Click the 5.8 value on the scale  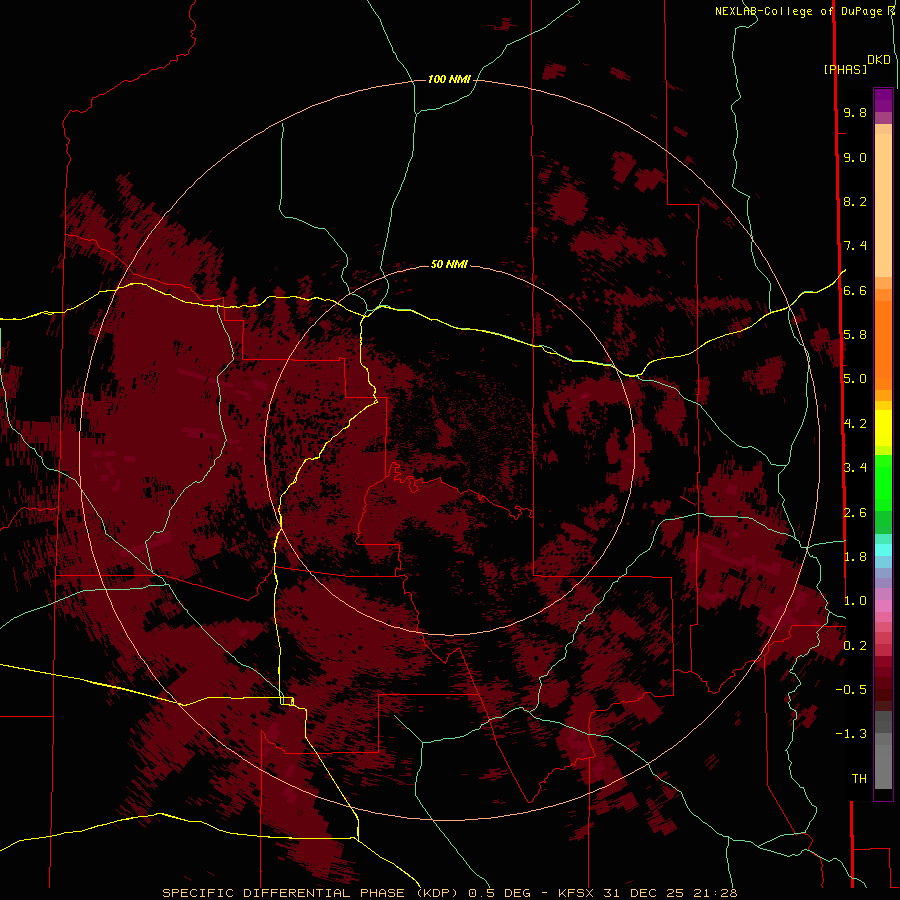[x=855, y=335]
